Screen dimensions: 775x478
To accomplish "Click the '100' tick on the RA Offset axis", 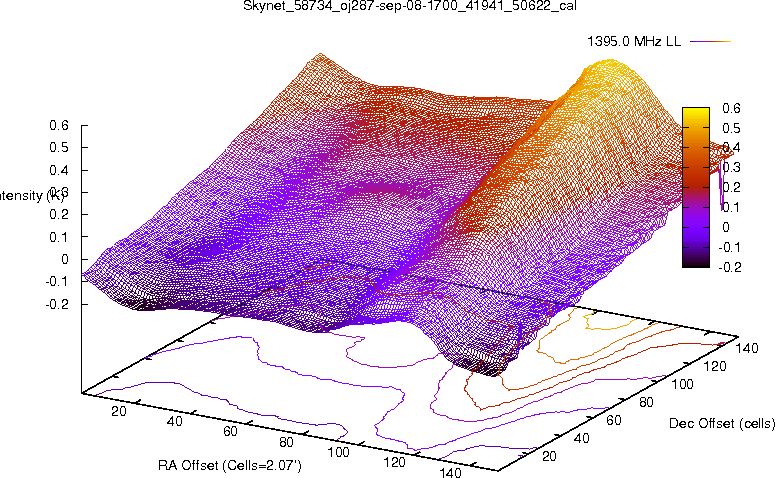I will point(339,451).
